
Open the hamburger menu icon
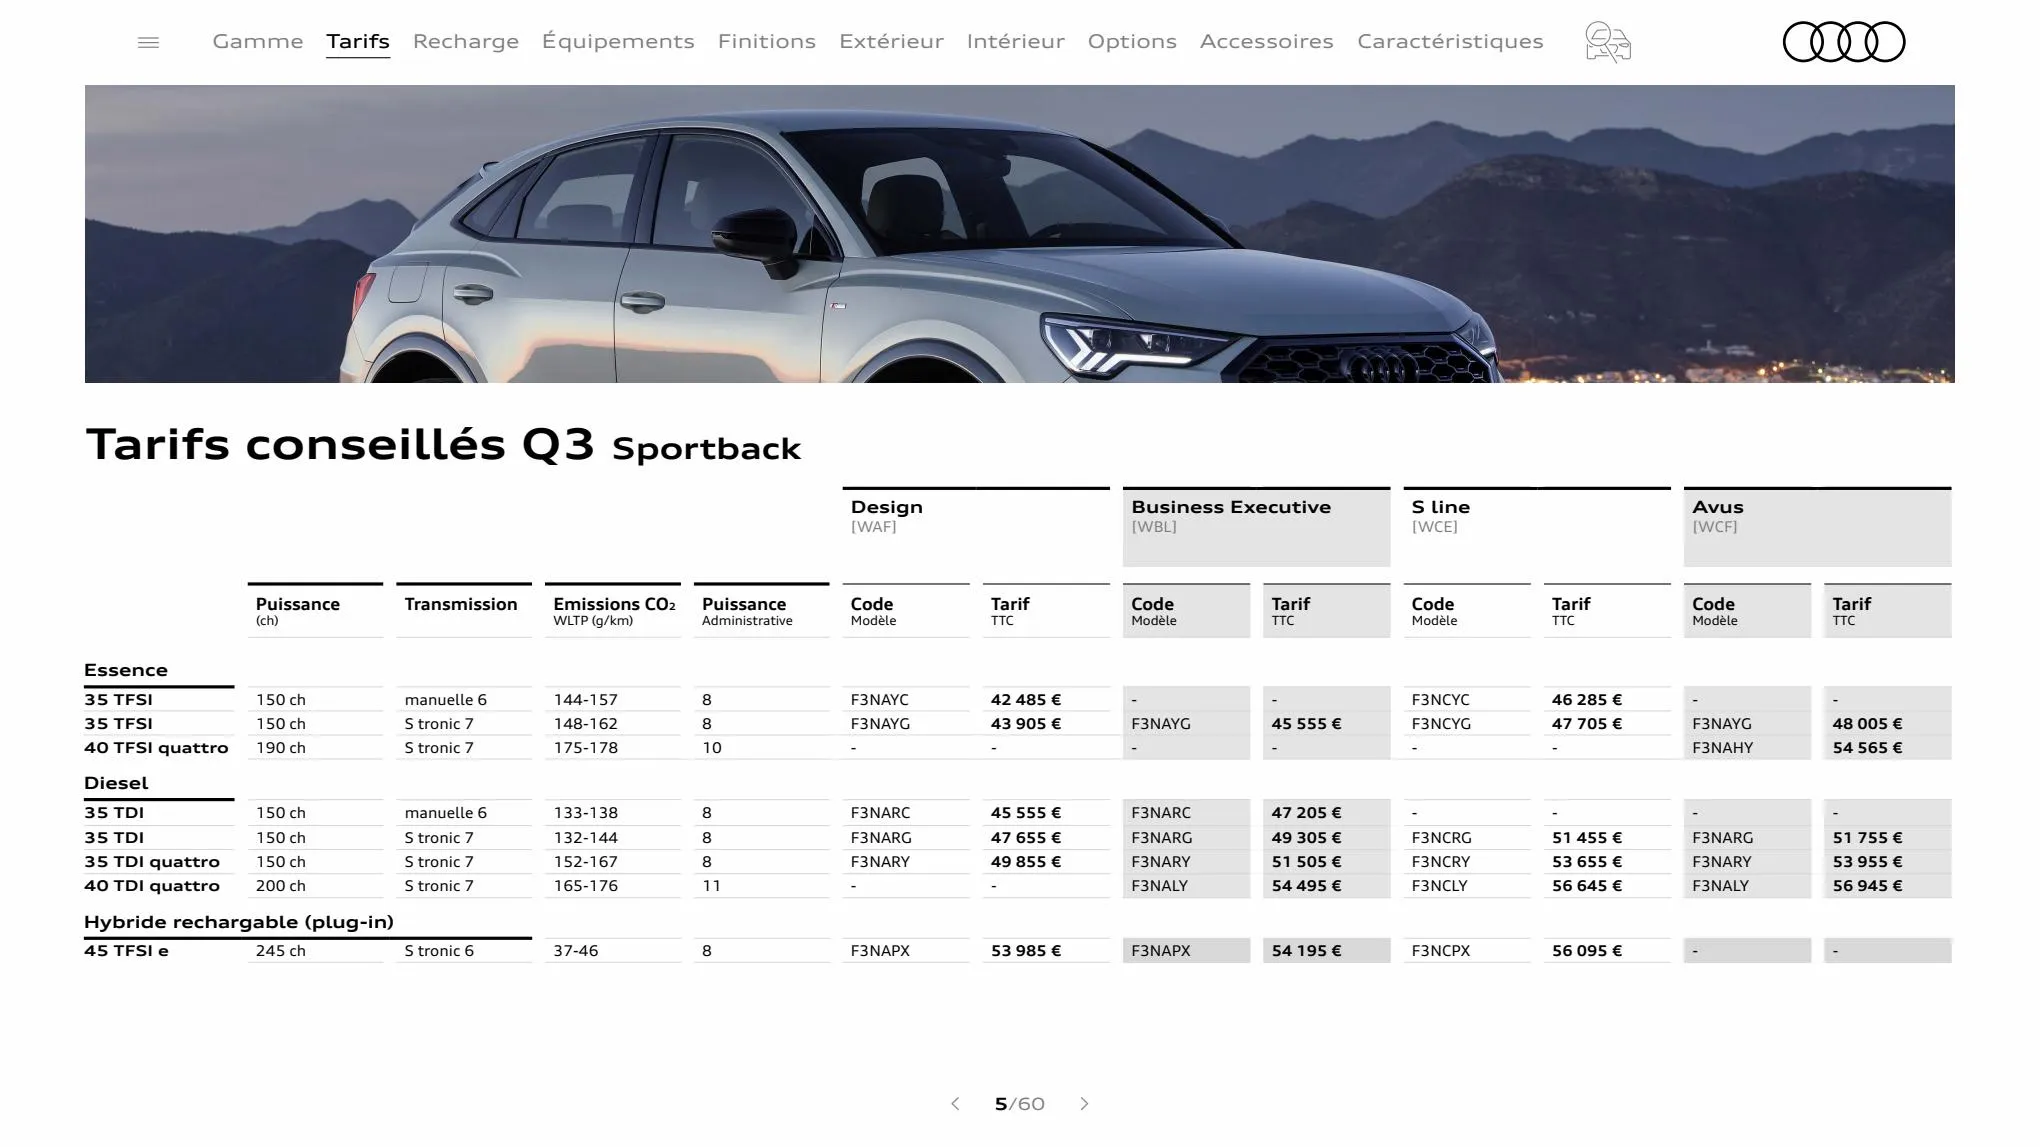click(x=148, y=42)
